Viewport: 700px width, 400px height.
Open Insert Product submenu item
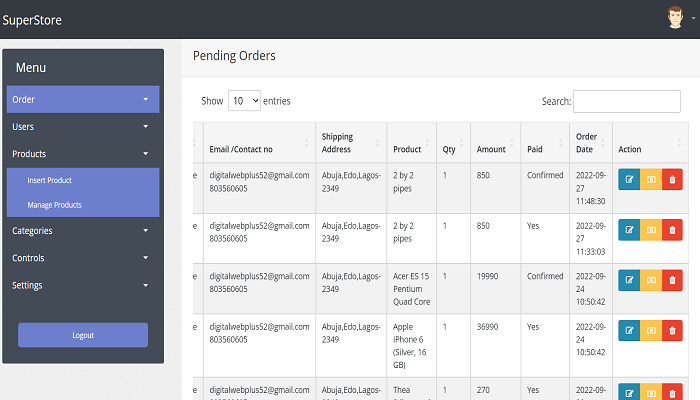49,180
